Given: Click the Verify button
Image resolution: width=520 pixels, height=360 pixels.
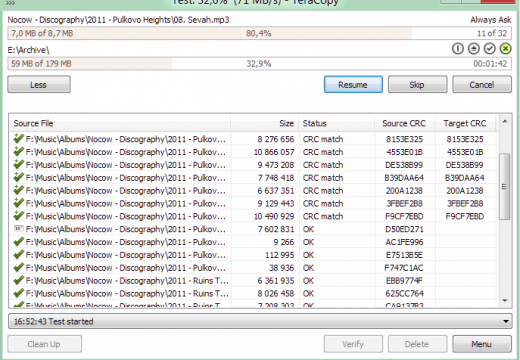Looking at the screenshot, I should pos(353,344).
